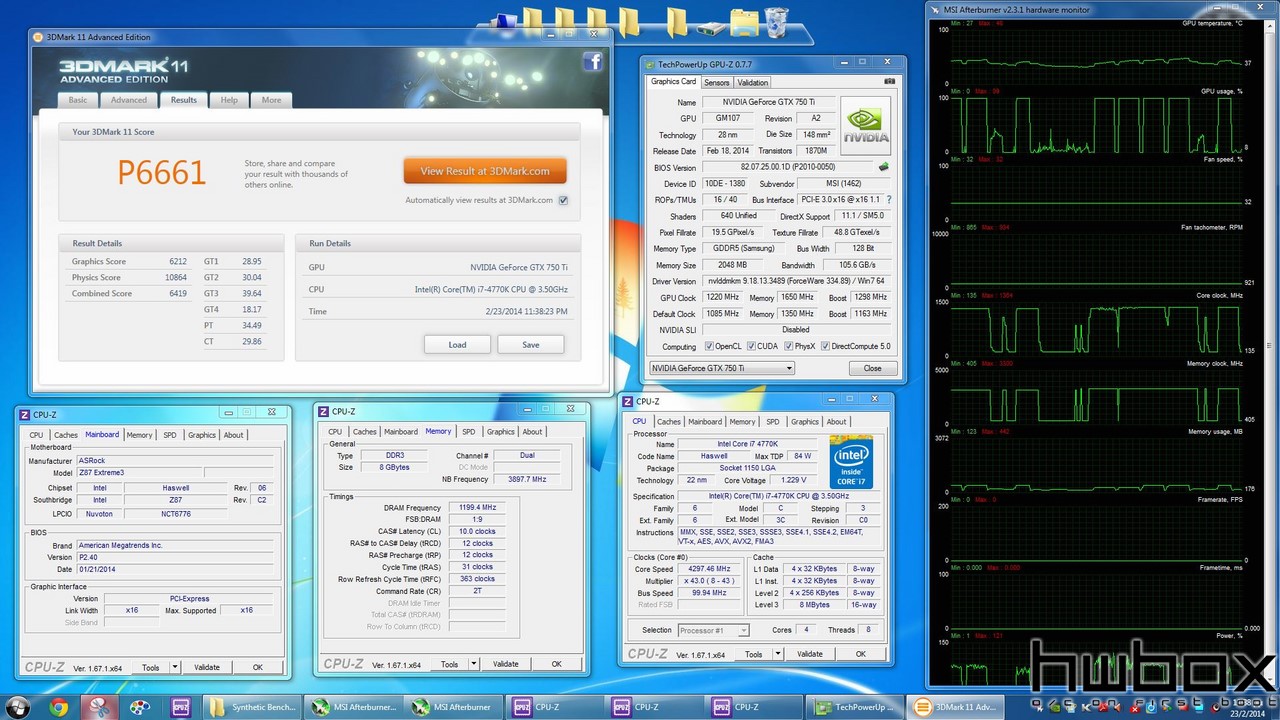Screen dimensions: 1280x720
Task: Open the Processor #1 selection dropdown
Action: (714, 630)
